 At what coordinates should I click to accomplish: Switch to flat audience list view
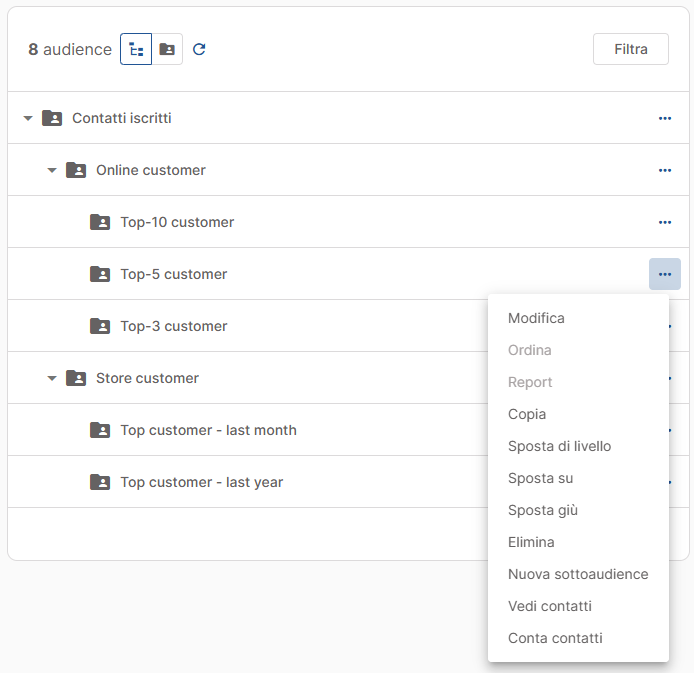tap(167, 49)
